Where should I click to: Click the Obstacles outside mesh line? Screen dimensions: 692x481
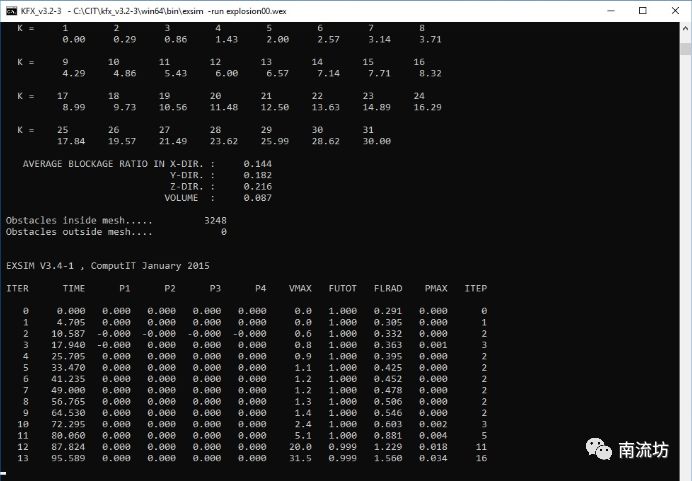[82, 231]
